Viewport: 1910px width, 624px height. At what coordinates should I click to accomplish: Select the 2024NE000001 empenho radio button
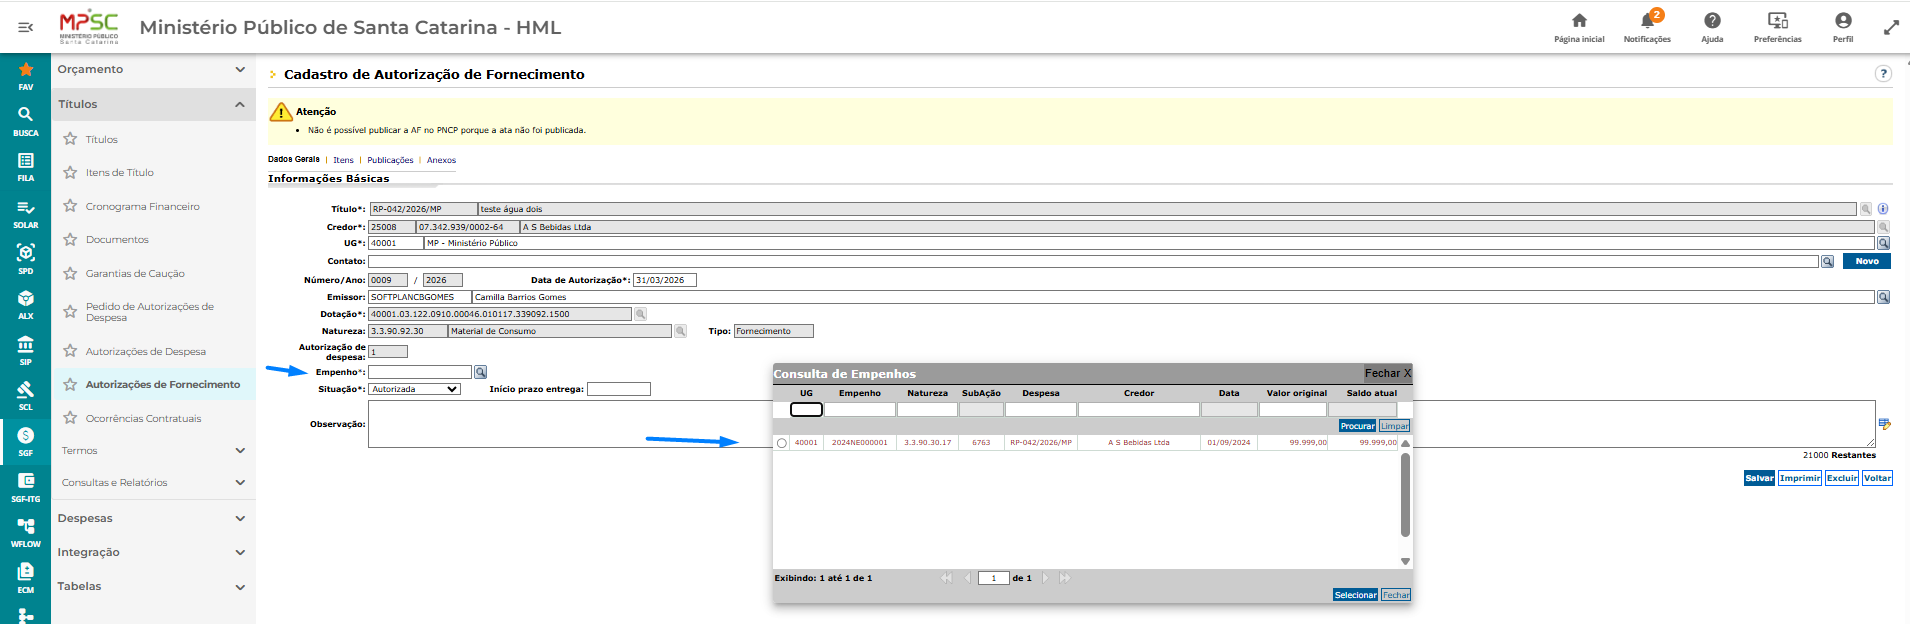point(782,443)
